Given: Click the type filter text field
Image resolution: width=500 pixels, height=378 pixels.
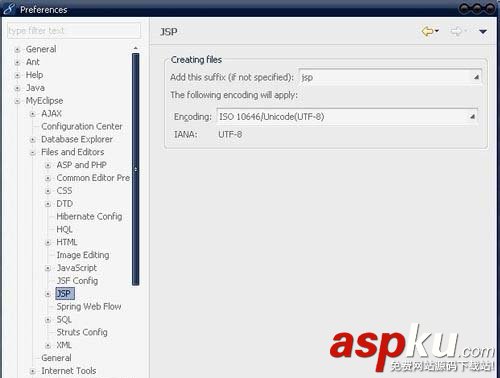Looking at the screenshot, I should tap(74, 31).
